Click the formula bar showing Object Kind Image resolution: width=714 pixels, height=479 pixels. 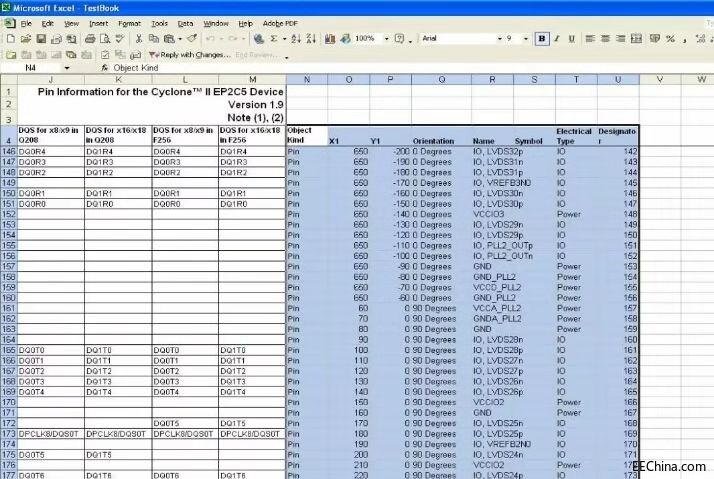point(410,68)
